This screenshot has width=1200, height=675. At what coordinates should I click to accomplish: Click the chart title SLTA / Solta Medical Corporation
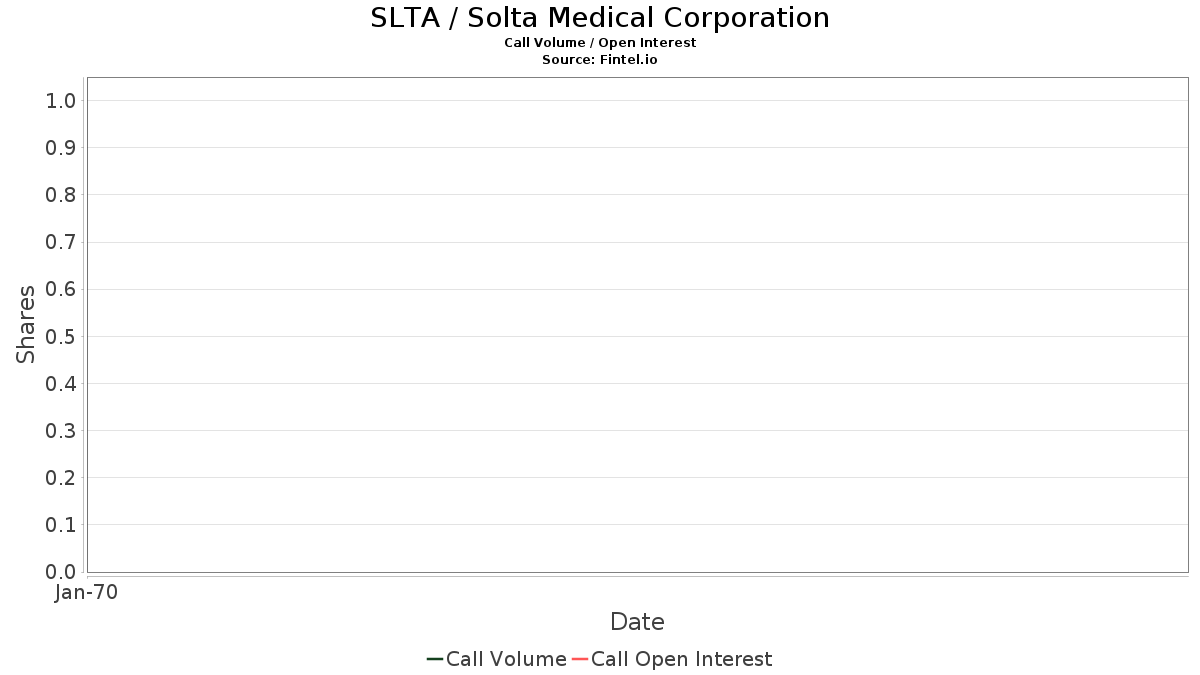point(600,18)
